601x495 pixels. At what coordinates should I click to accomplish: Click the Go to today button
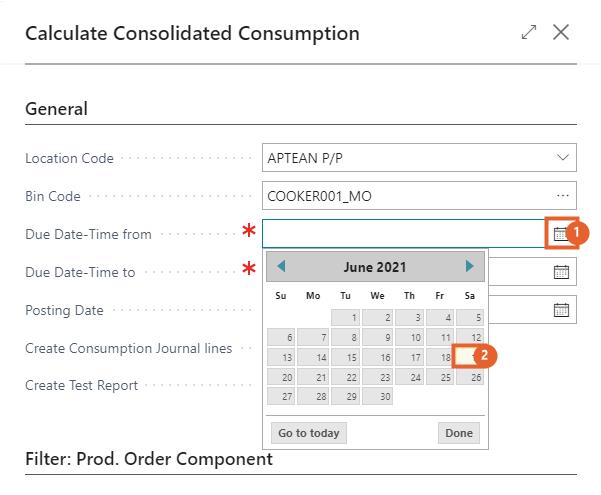[309, 433]
